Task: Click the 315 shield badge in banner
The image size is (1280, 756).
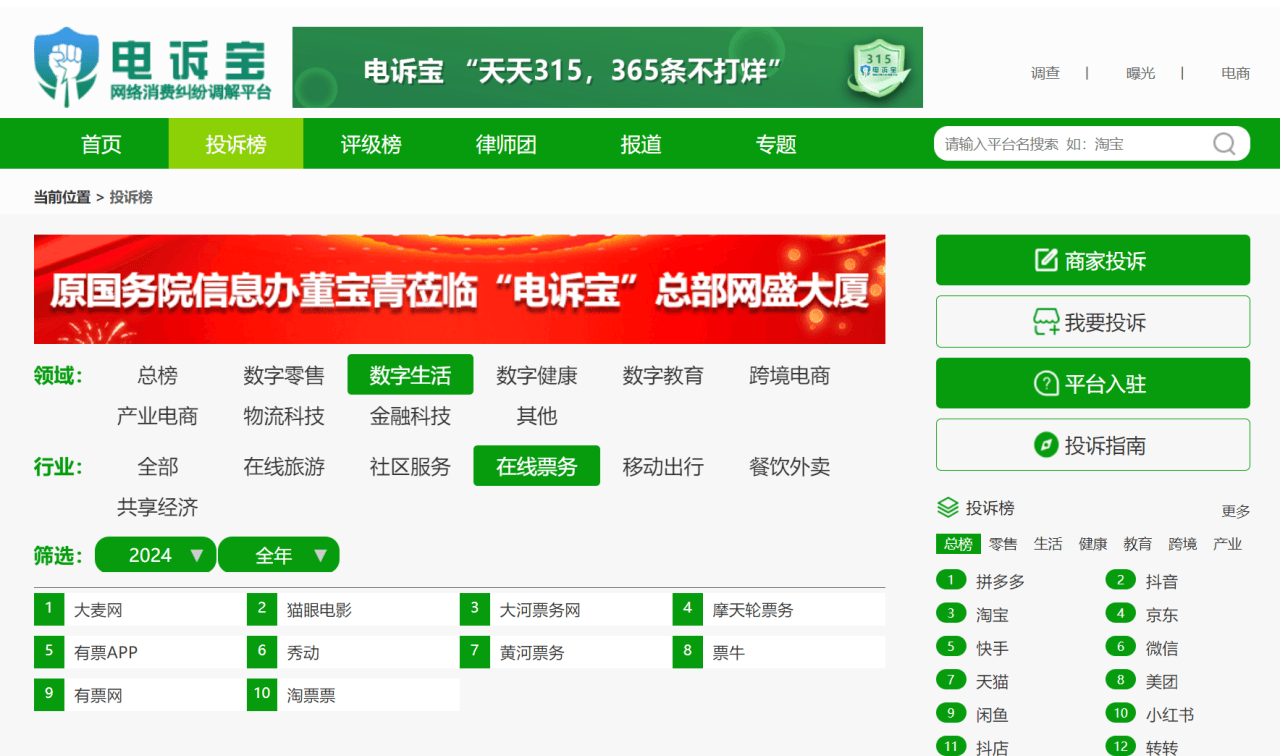Action: tap(879, 67)
